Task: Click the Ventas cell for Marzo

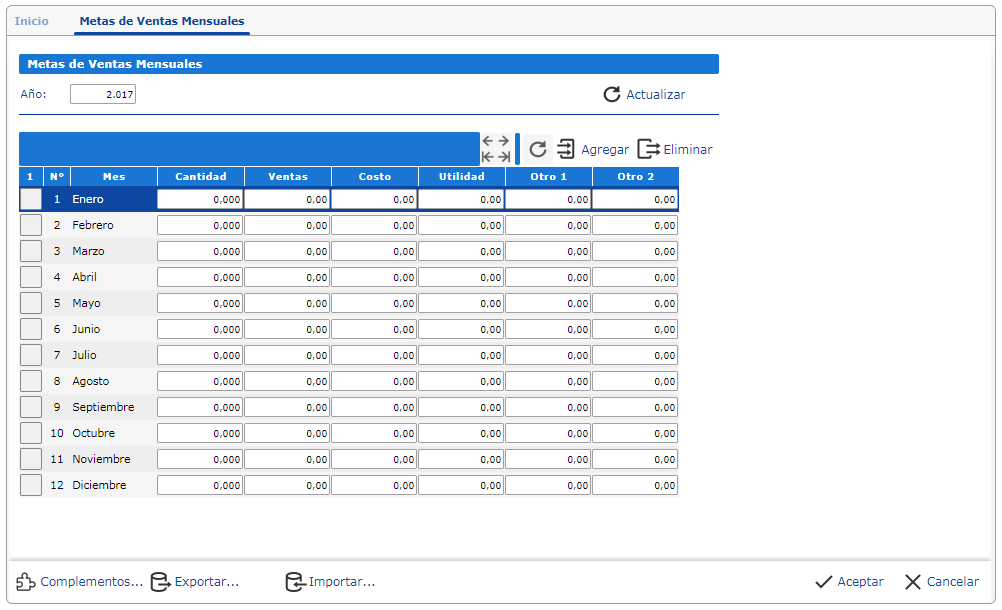Action: 287,251
